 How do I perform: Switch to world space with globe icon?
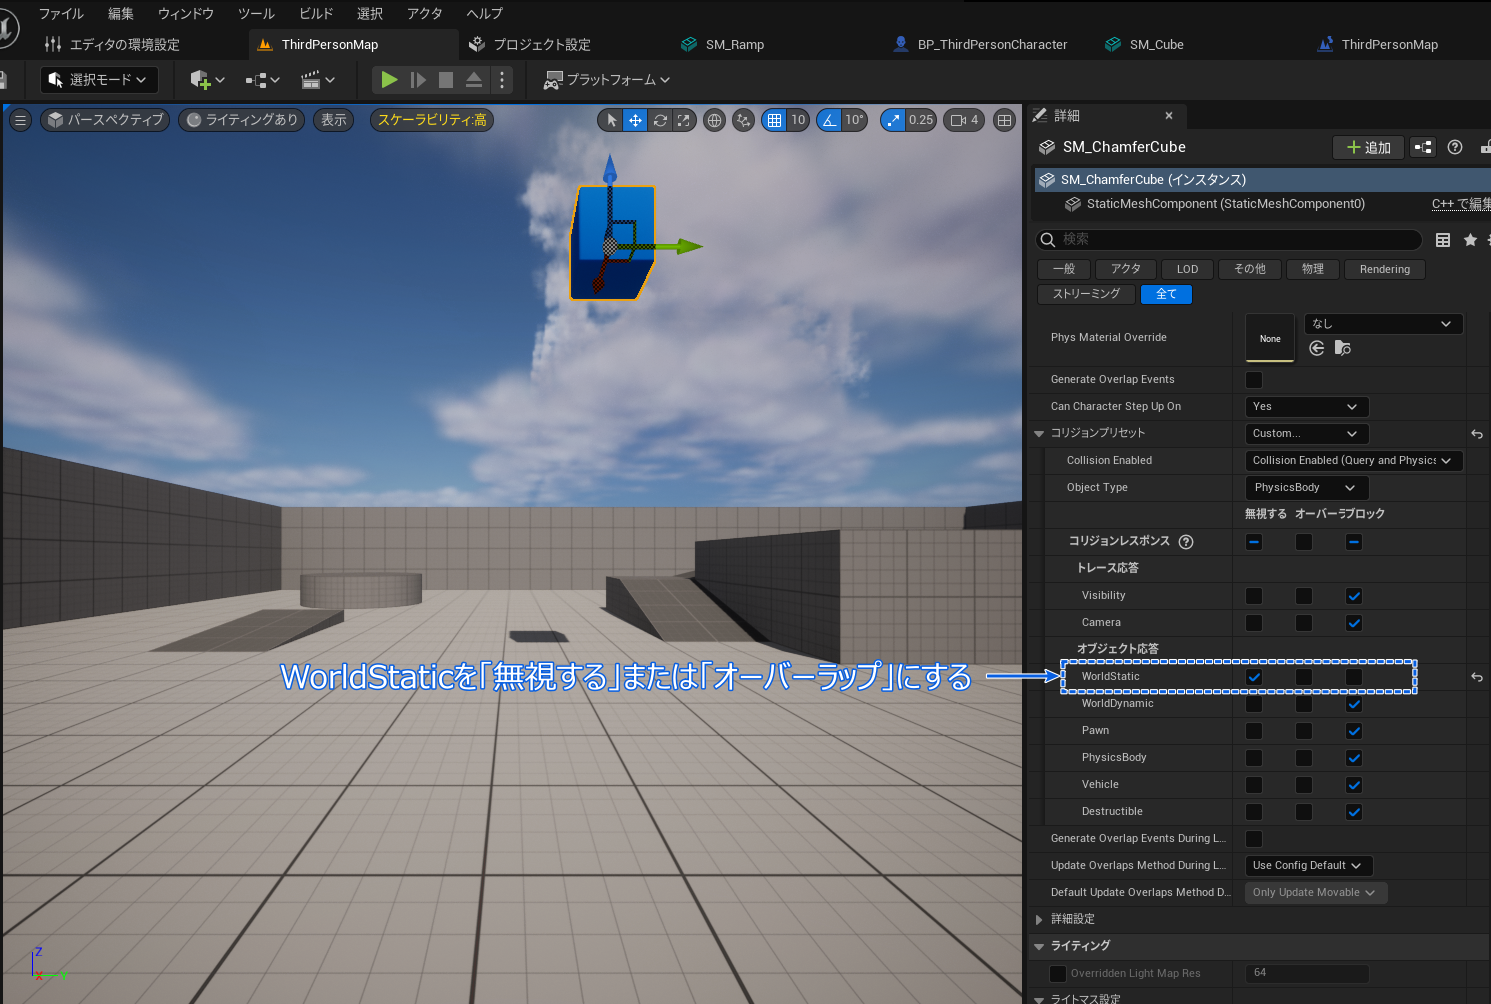click(x=714, y=119)
